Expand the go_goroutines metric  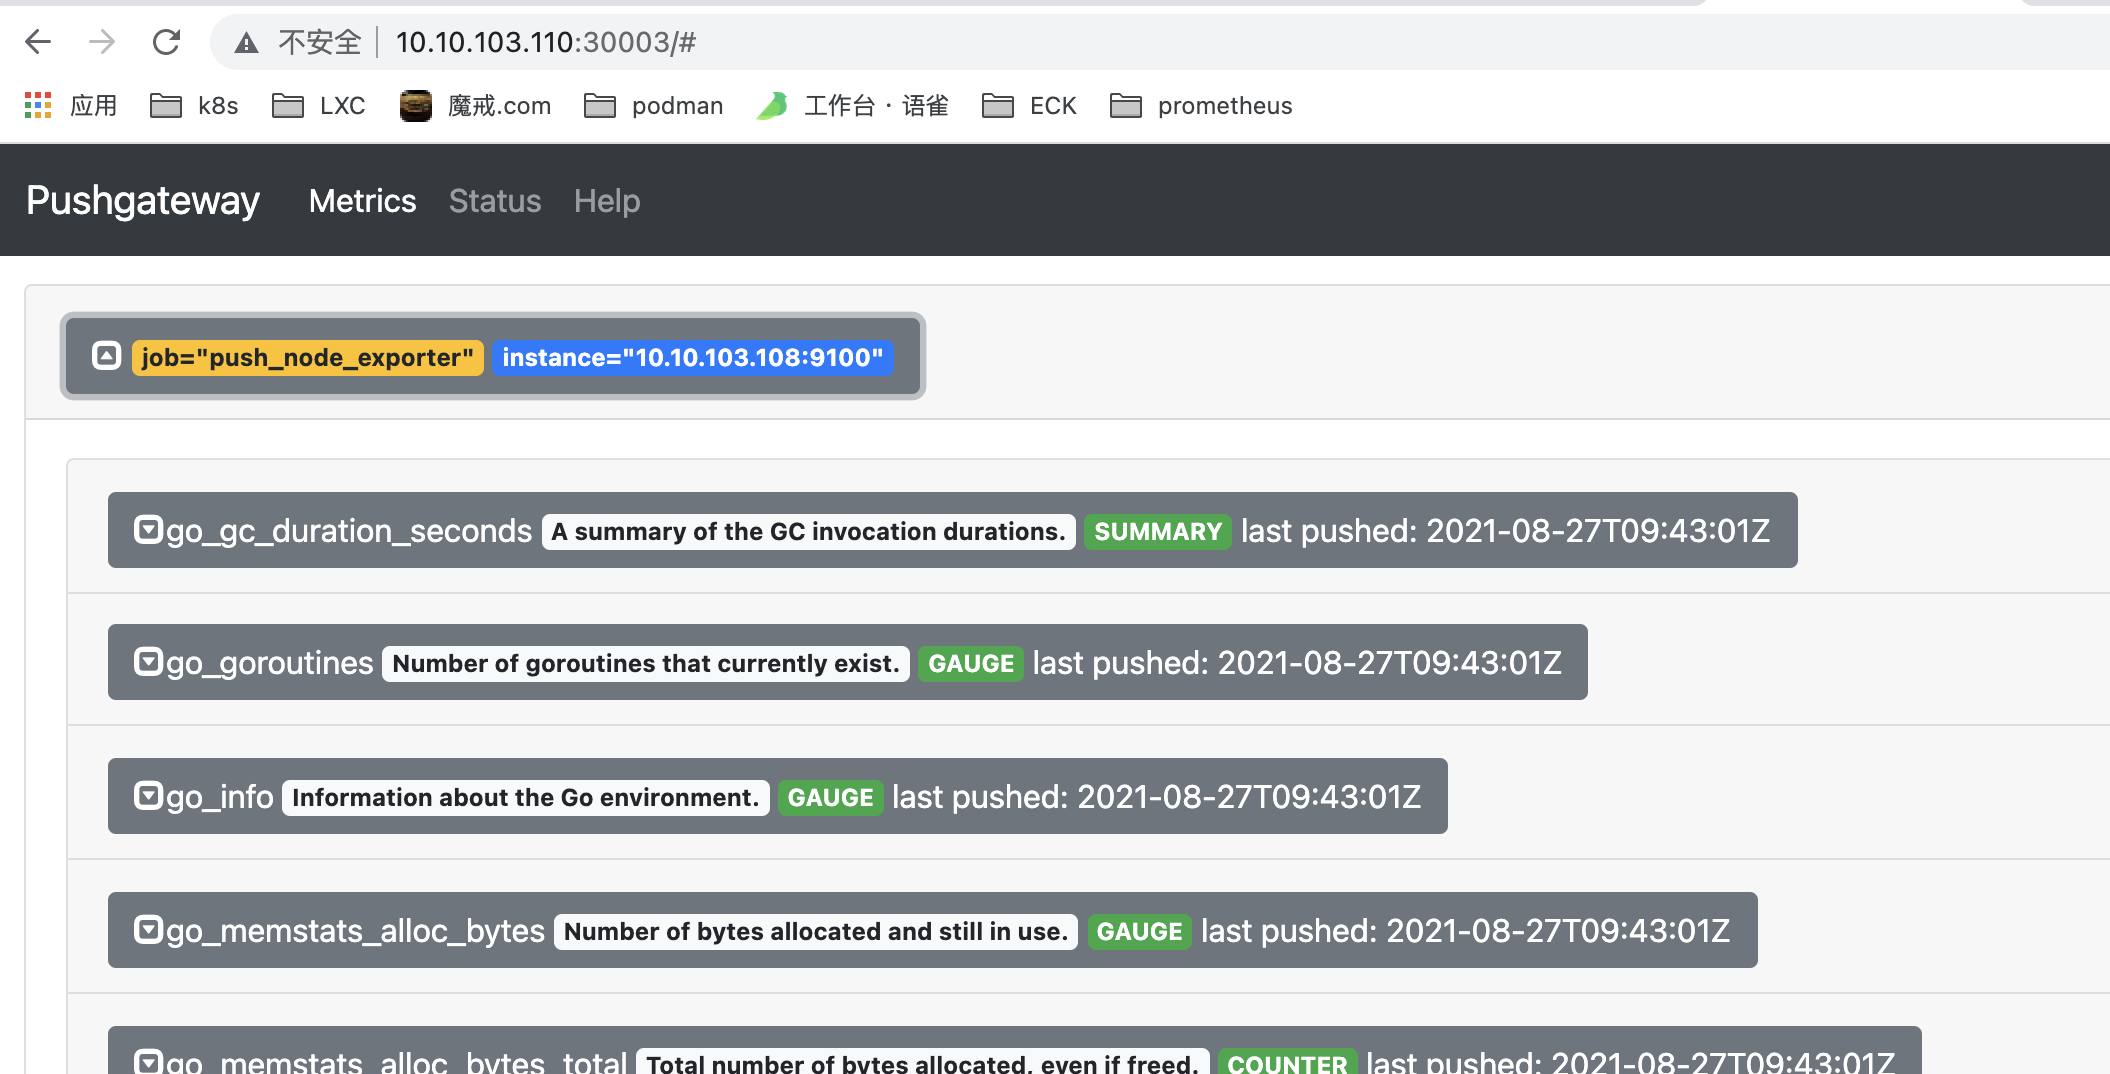click(x=148, y=662)
